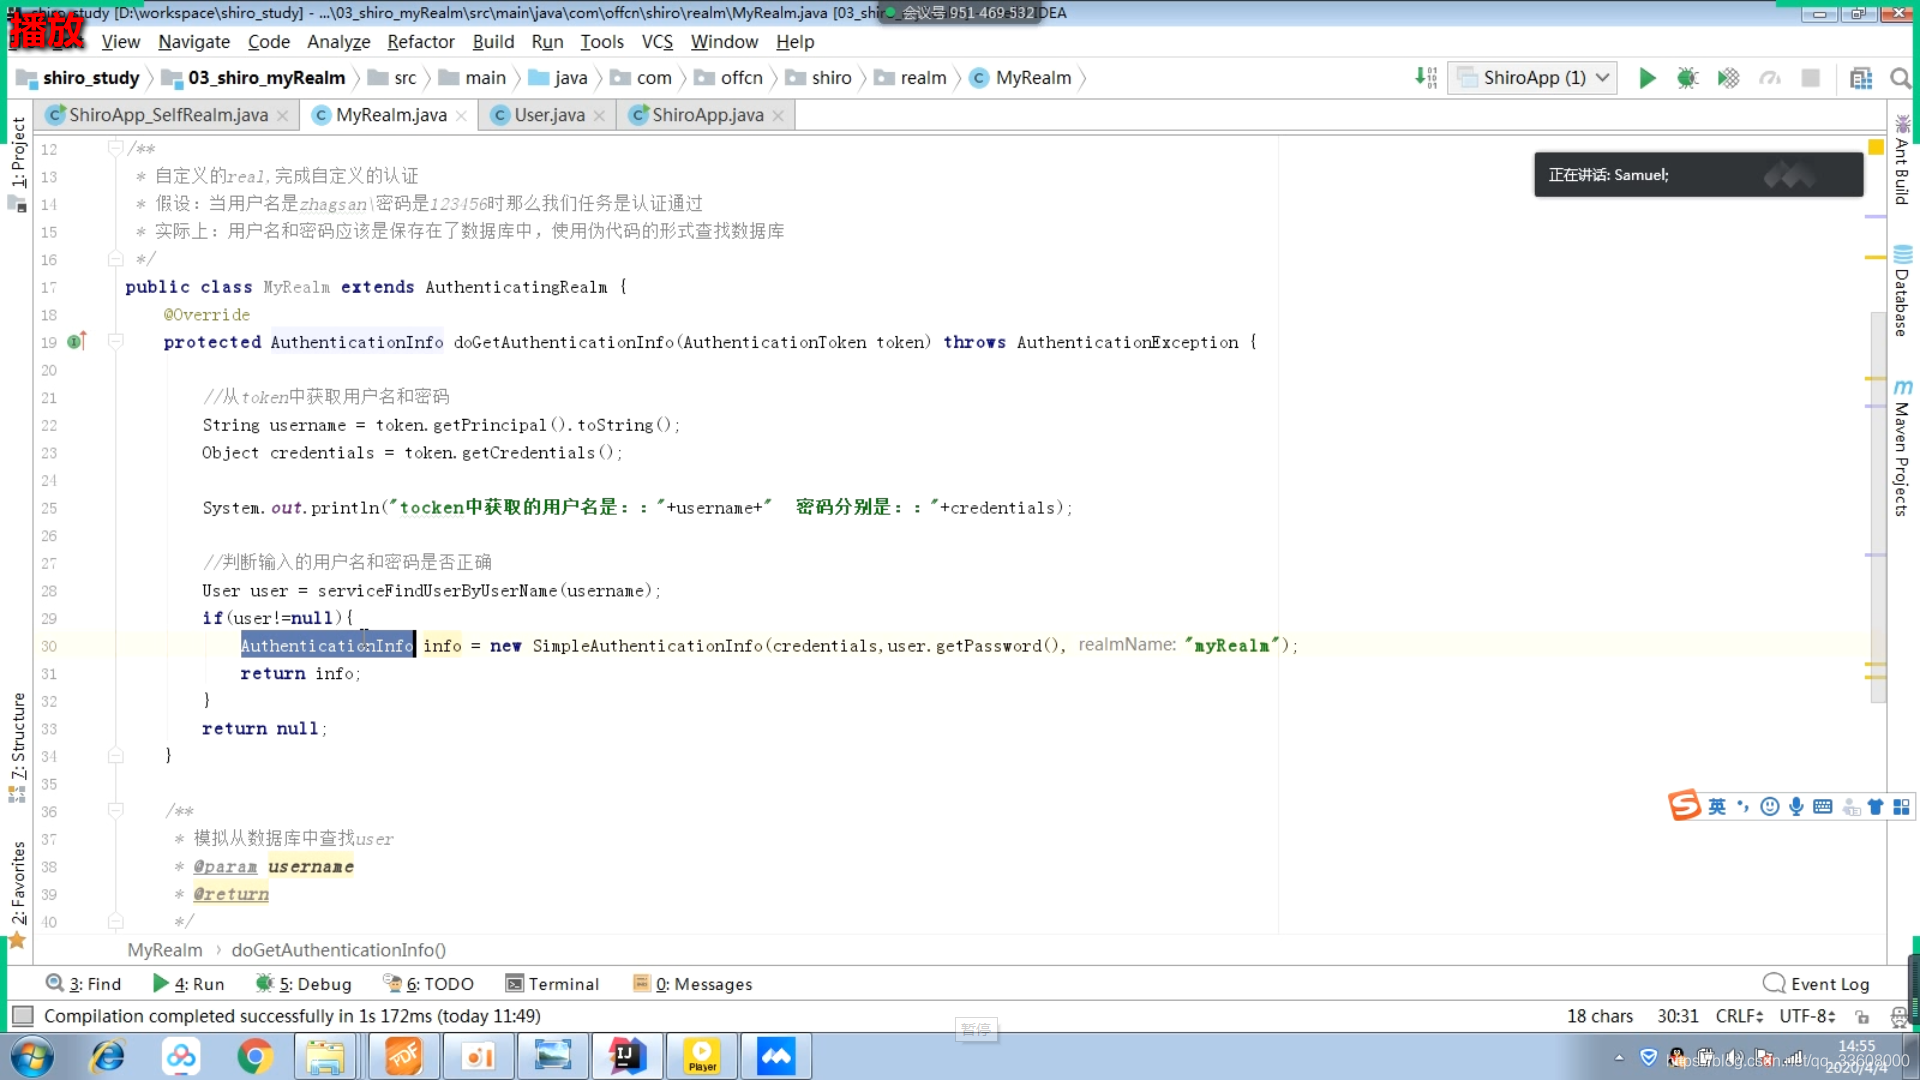This screenshot has width=1920, height=1080.
Task: Open the Build menu
Action: [493, 42]
